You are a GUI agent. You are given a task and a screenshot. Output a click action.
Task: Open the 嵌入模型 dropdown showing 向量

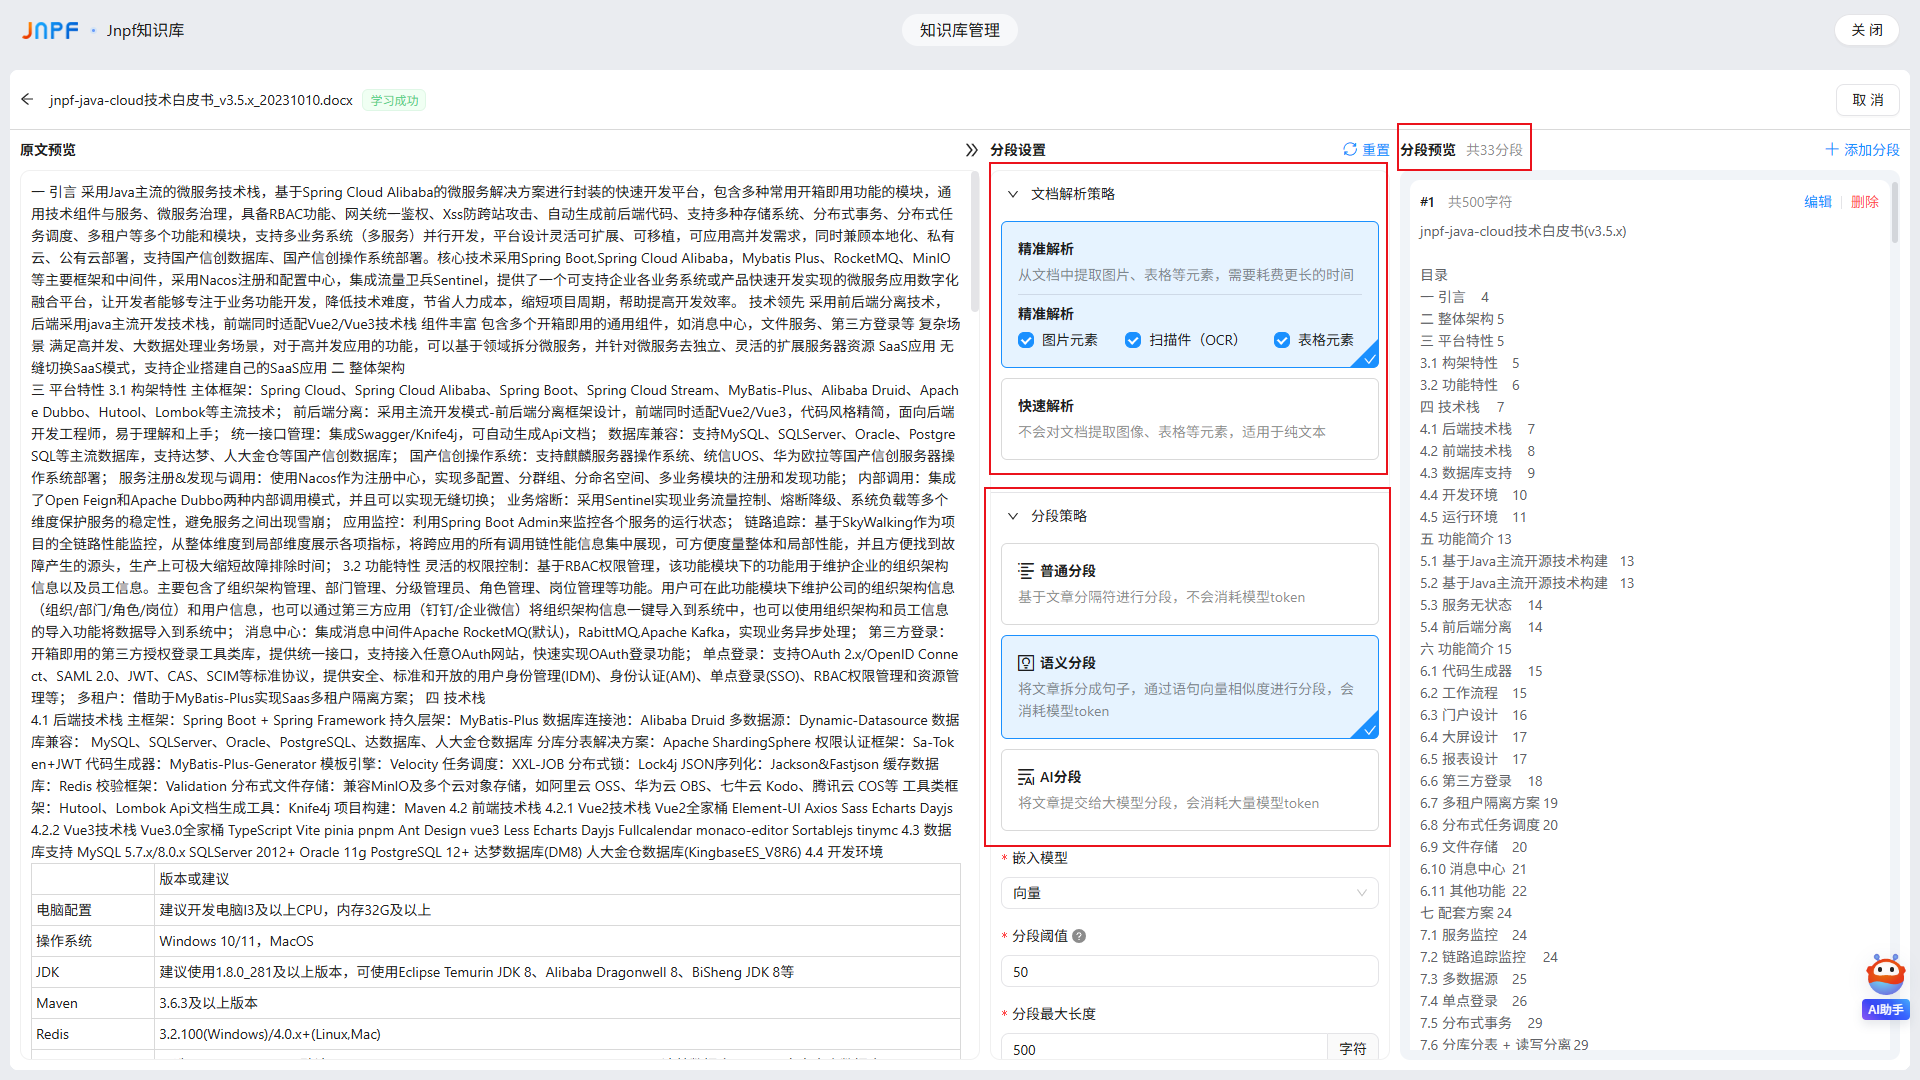1190,893
